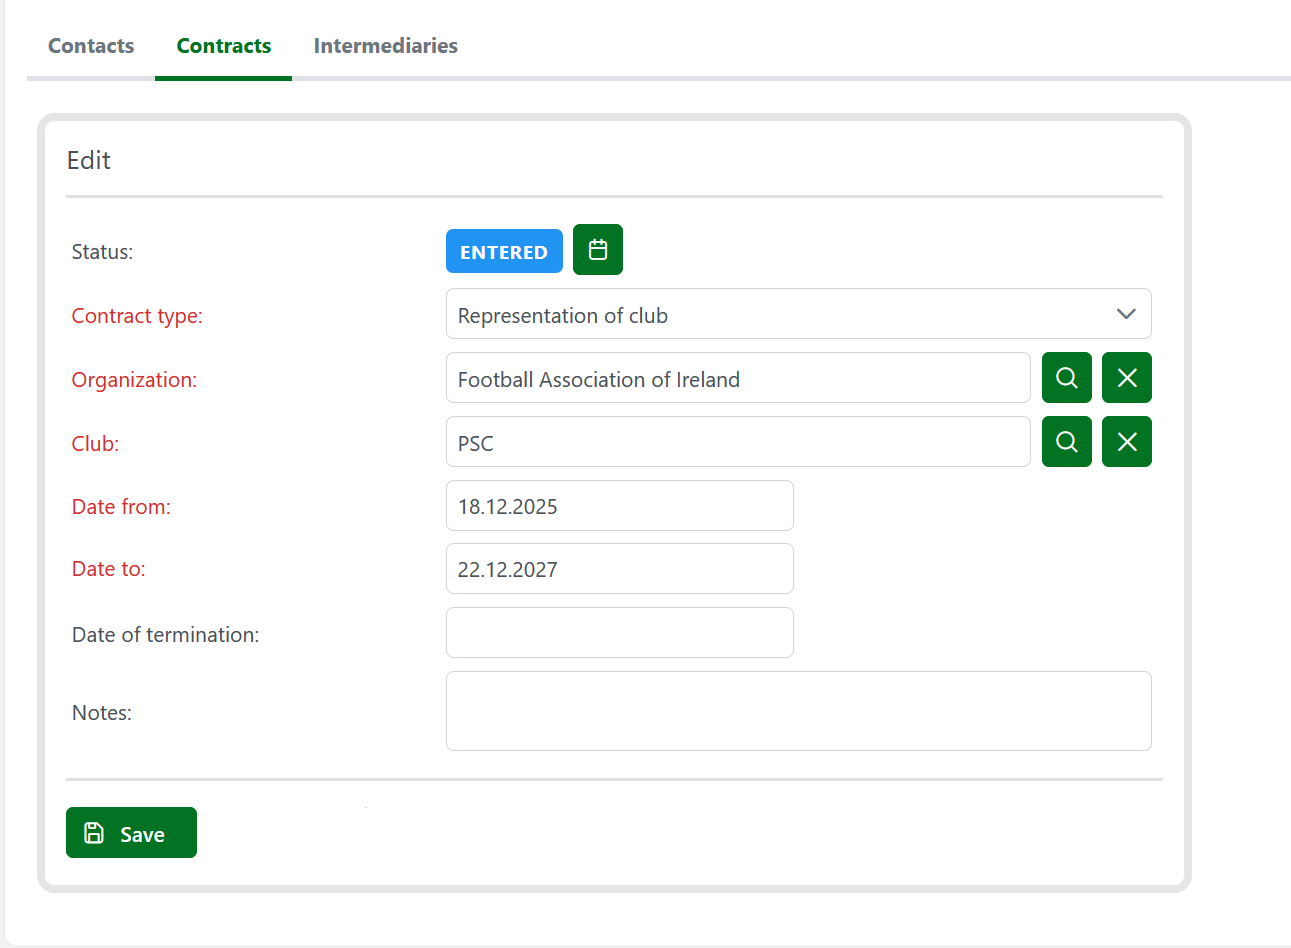Focus the Organization text field

(737, 379)
